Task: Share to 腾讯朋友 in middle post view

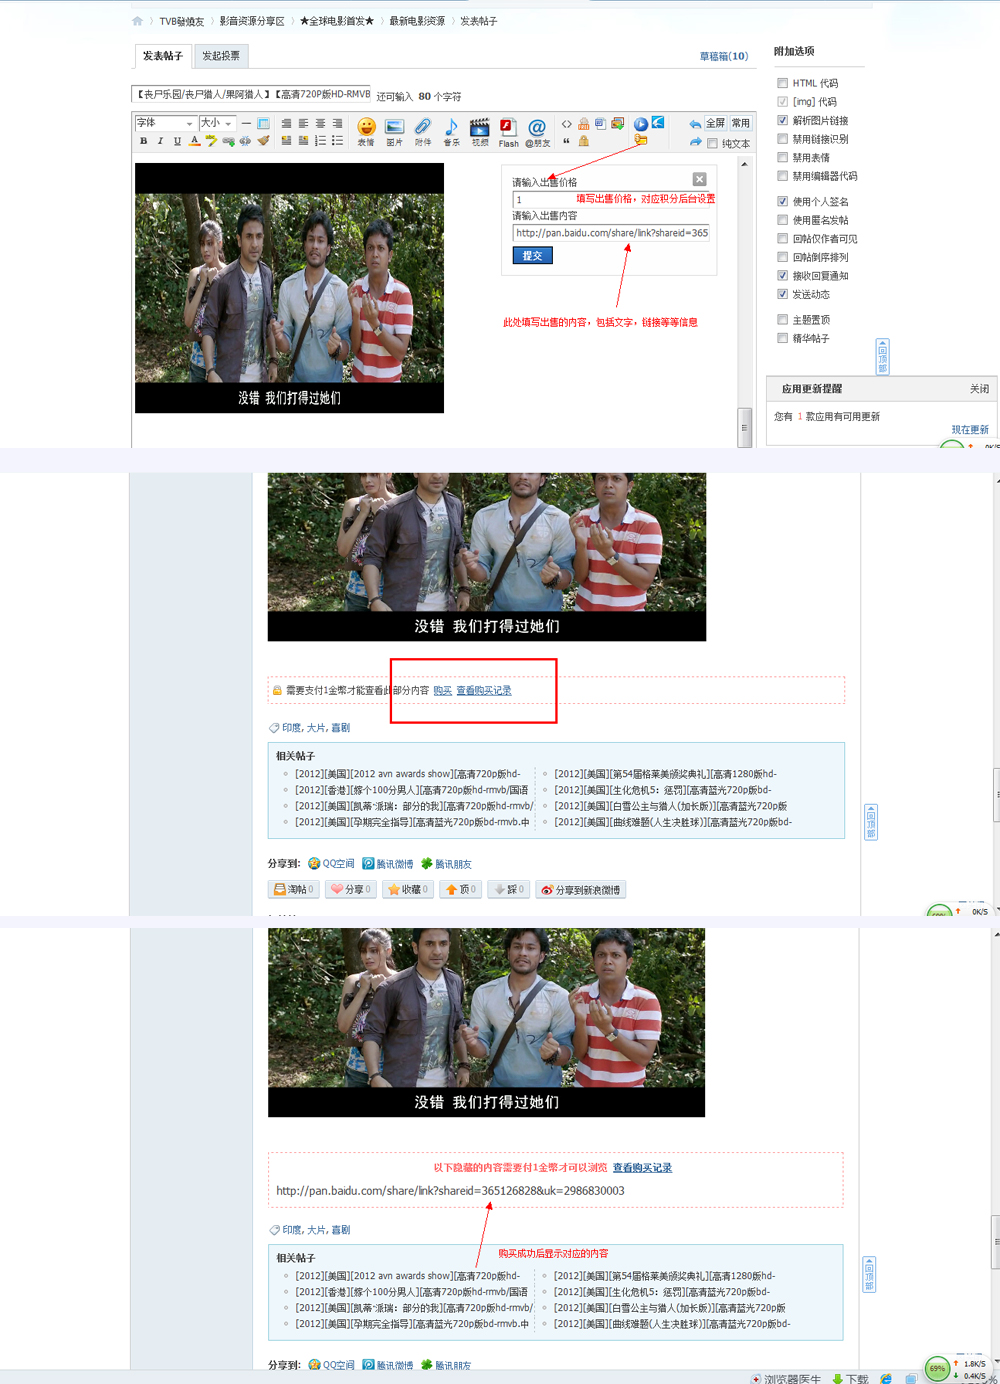Action: 446,864
